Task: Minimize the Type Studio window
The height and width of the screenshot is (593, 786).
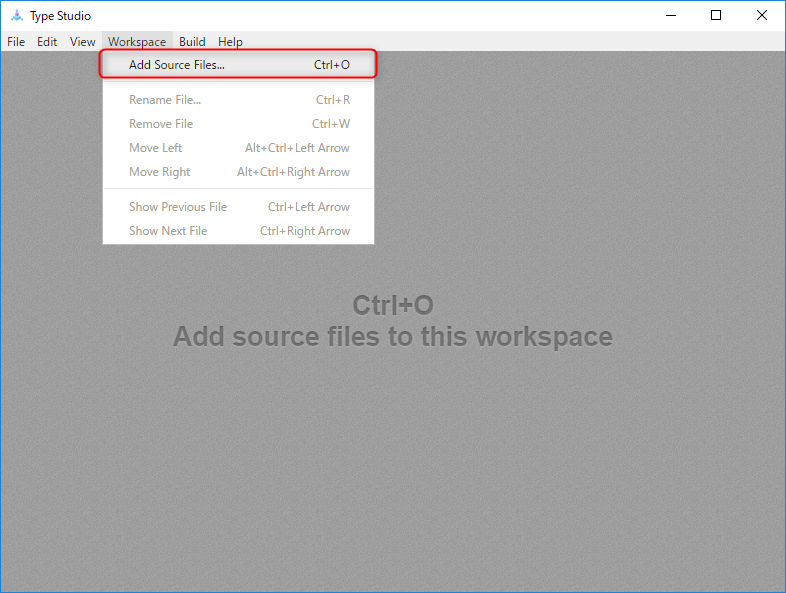Action: pos(671,16)
